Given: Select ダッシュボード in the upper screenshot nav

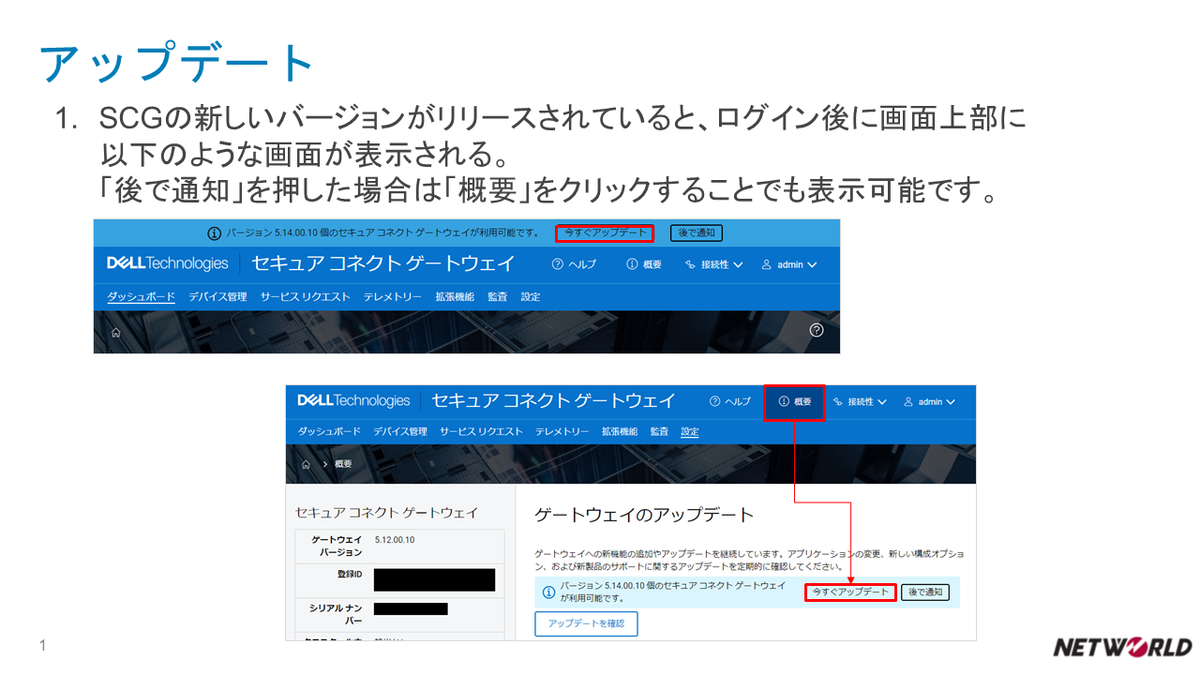Looking at the screenshot, I should (x=141, y=297).
